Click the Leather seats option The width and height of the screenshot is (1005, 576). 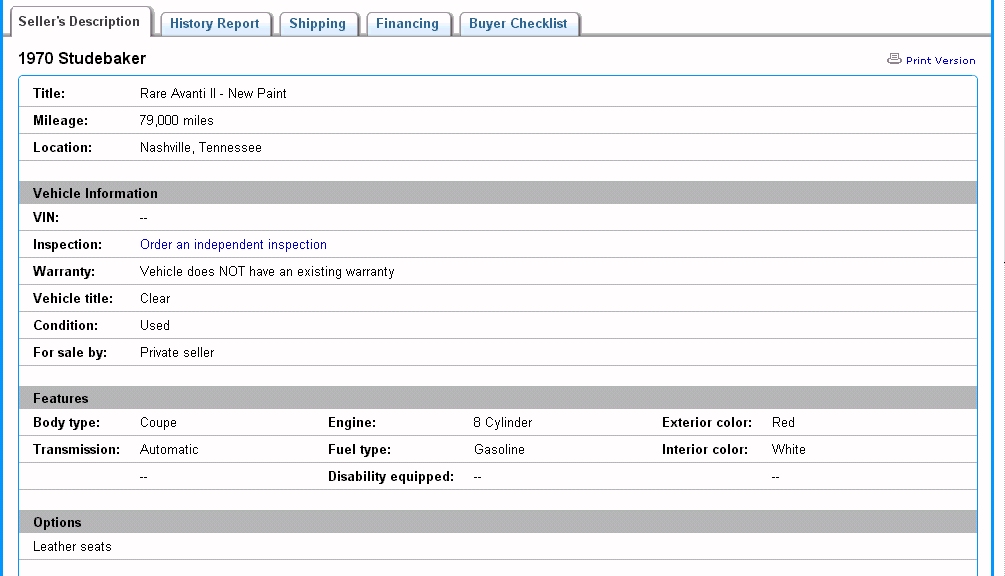72,547
